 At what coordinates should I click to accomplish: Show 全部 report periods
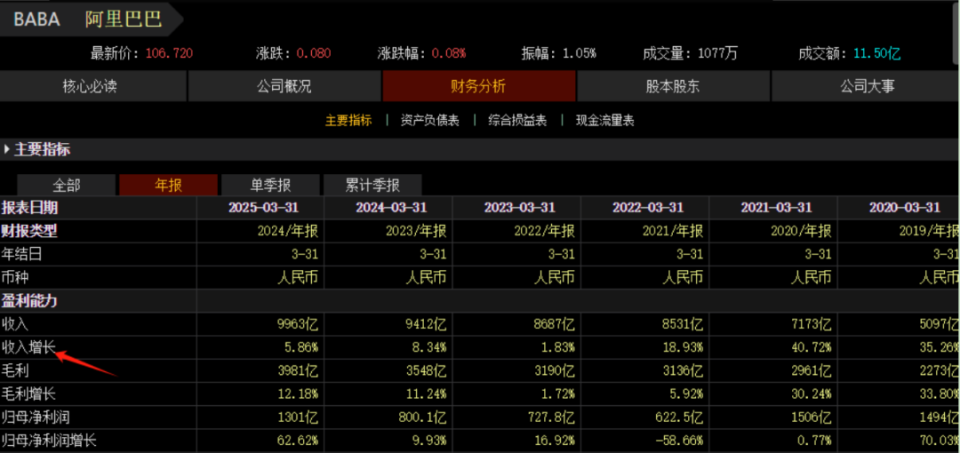66,185
